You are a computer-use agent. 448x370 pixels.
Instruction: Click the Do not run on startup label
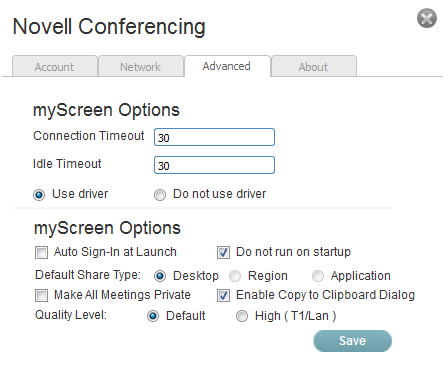[x=293, y=252]
